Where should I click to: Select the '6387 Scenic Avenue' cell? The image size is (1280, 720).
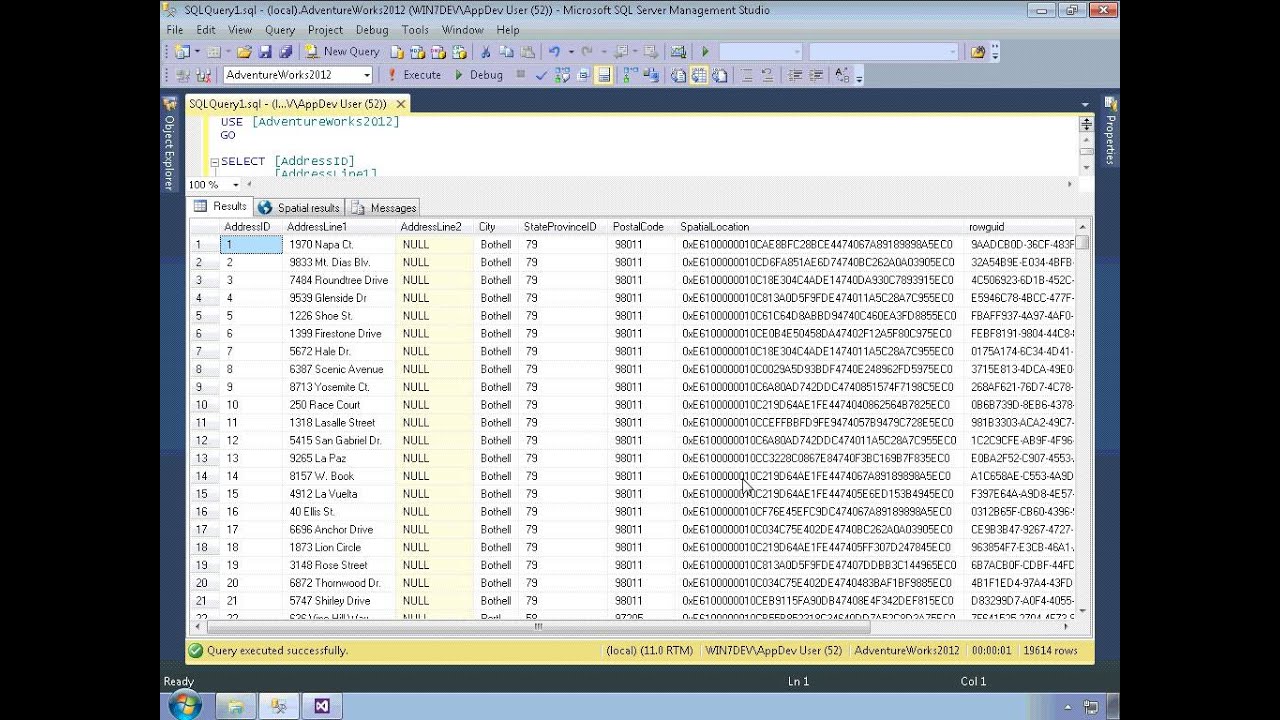339,369
